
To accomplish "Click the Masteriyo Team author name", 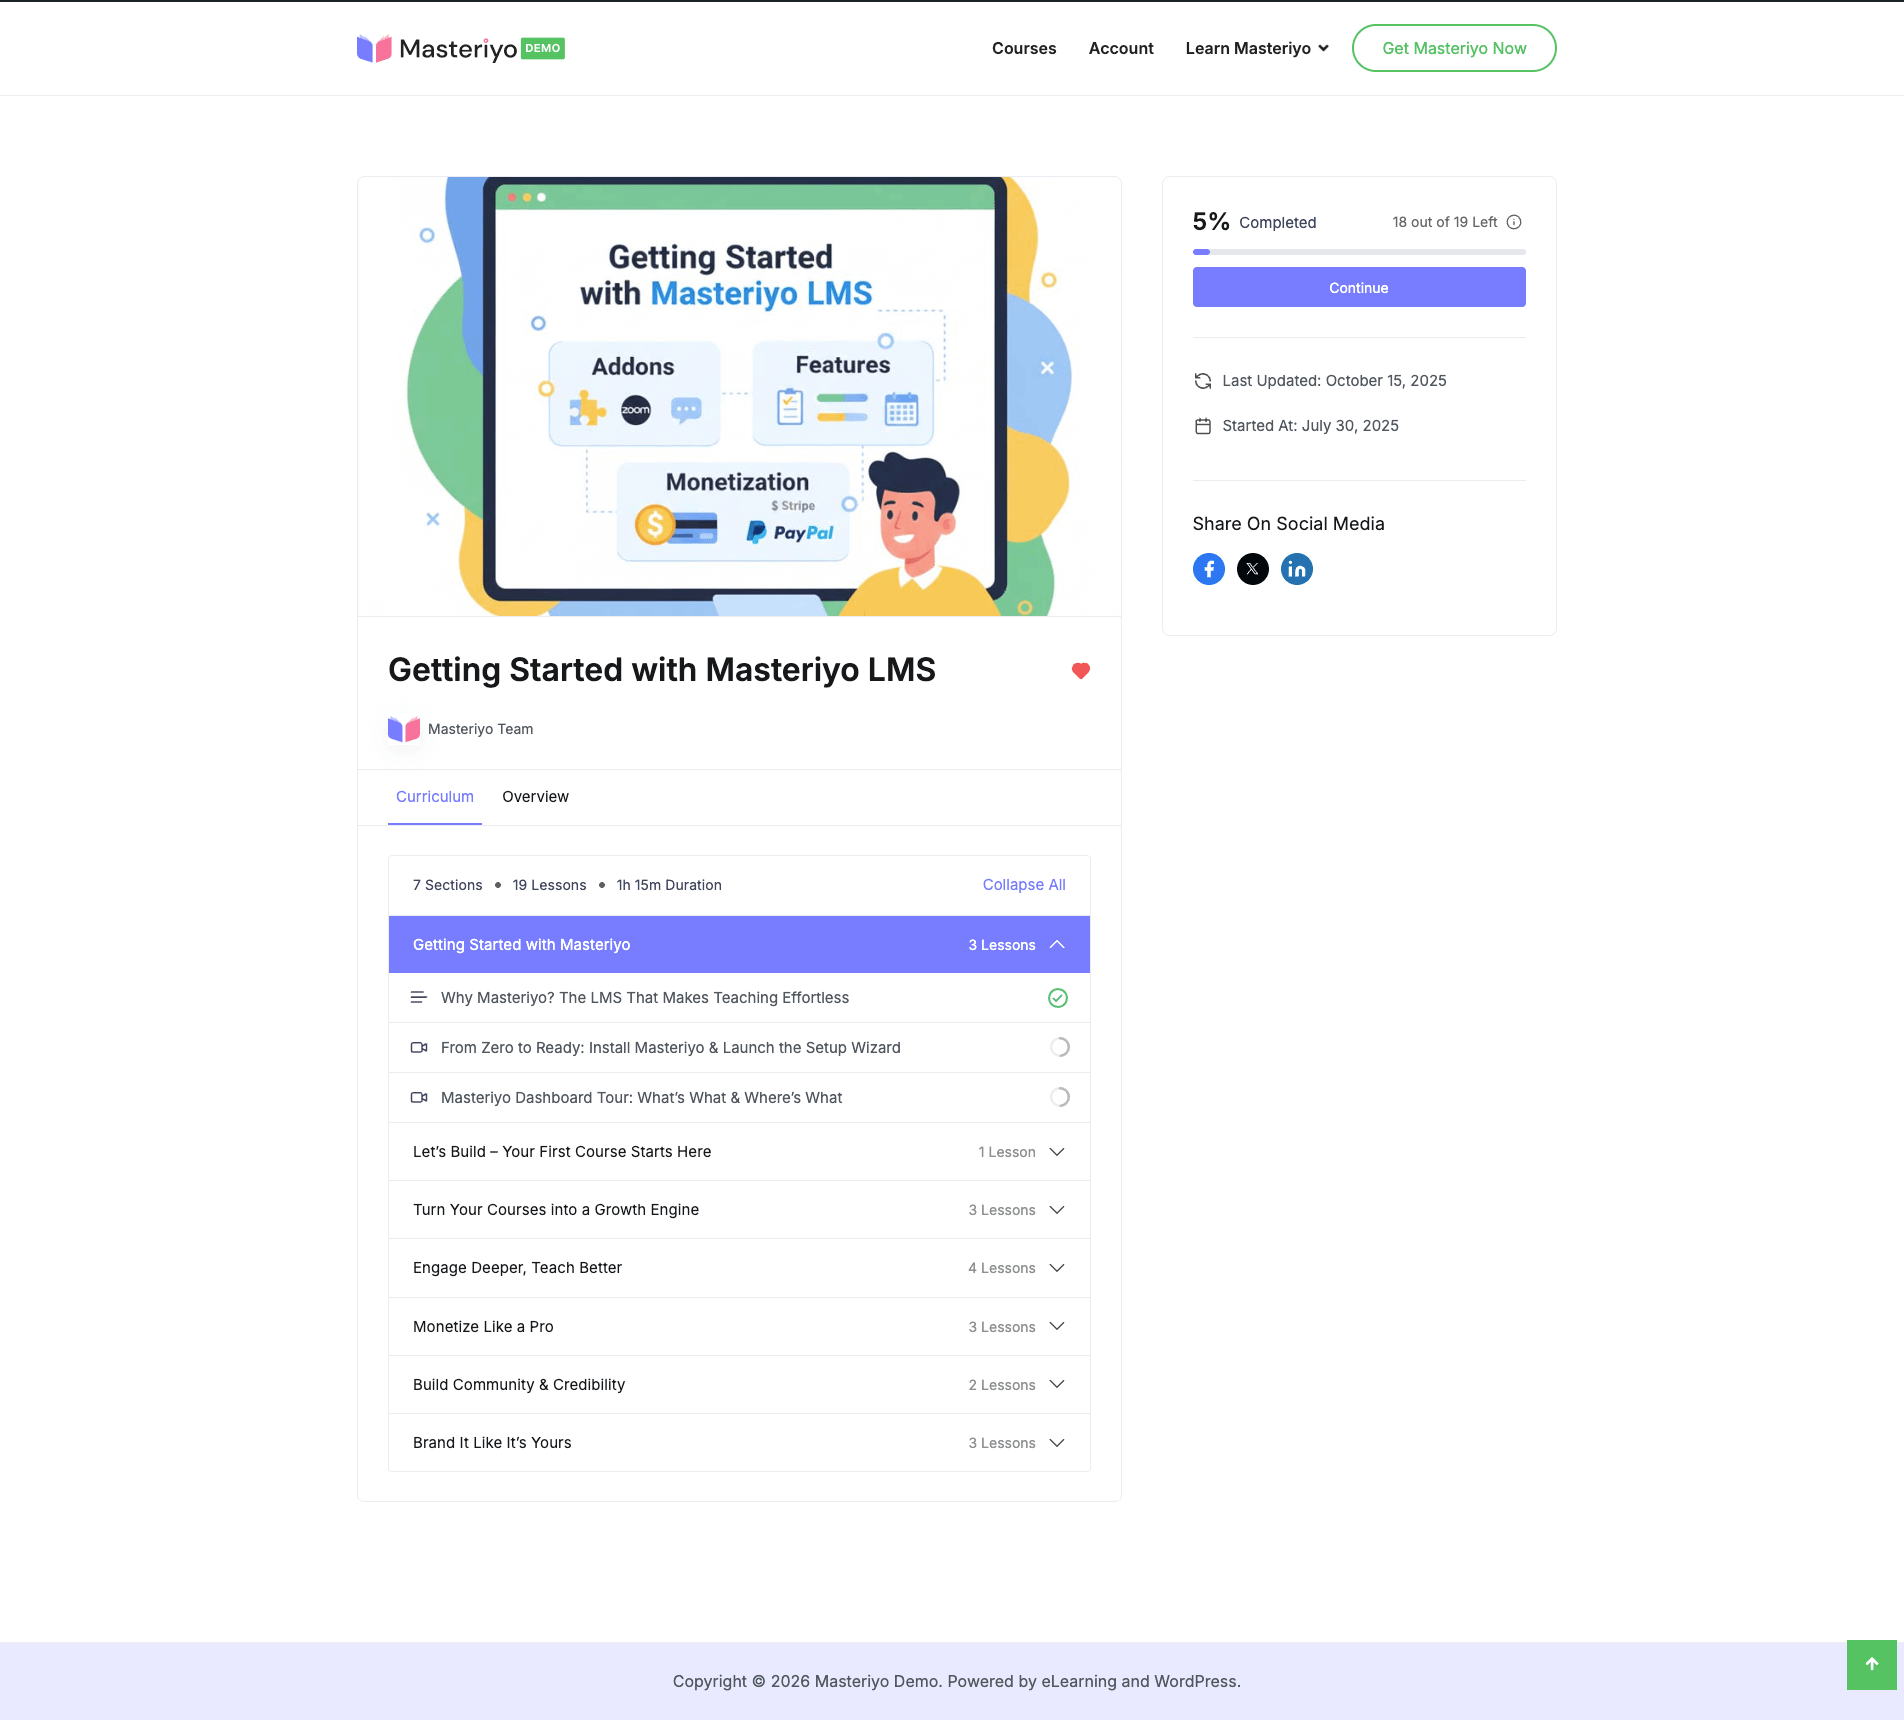I will pyautogui.click(x=481, y=729).
